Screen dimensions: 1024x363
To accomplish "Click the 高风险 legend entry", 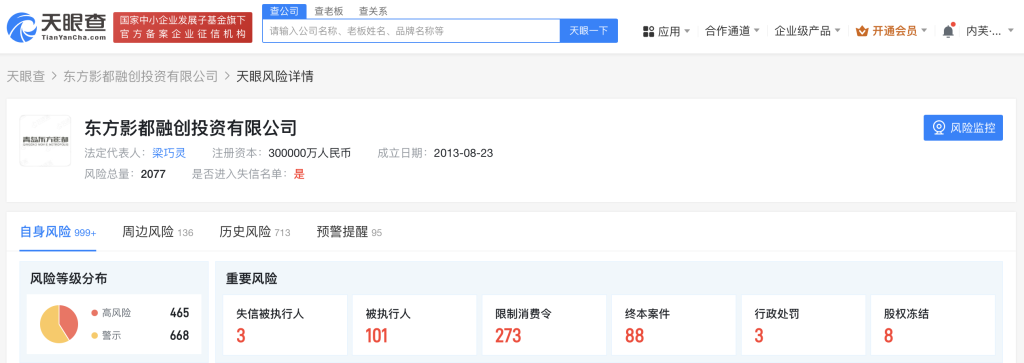I will (x=112, y=313).
